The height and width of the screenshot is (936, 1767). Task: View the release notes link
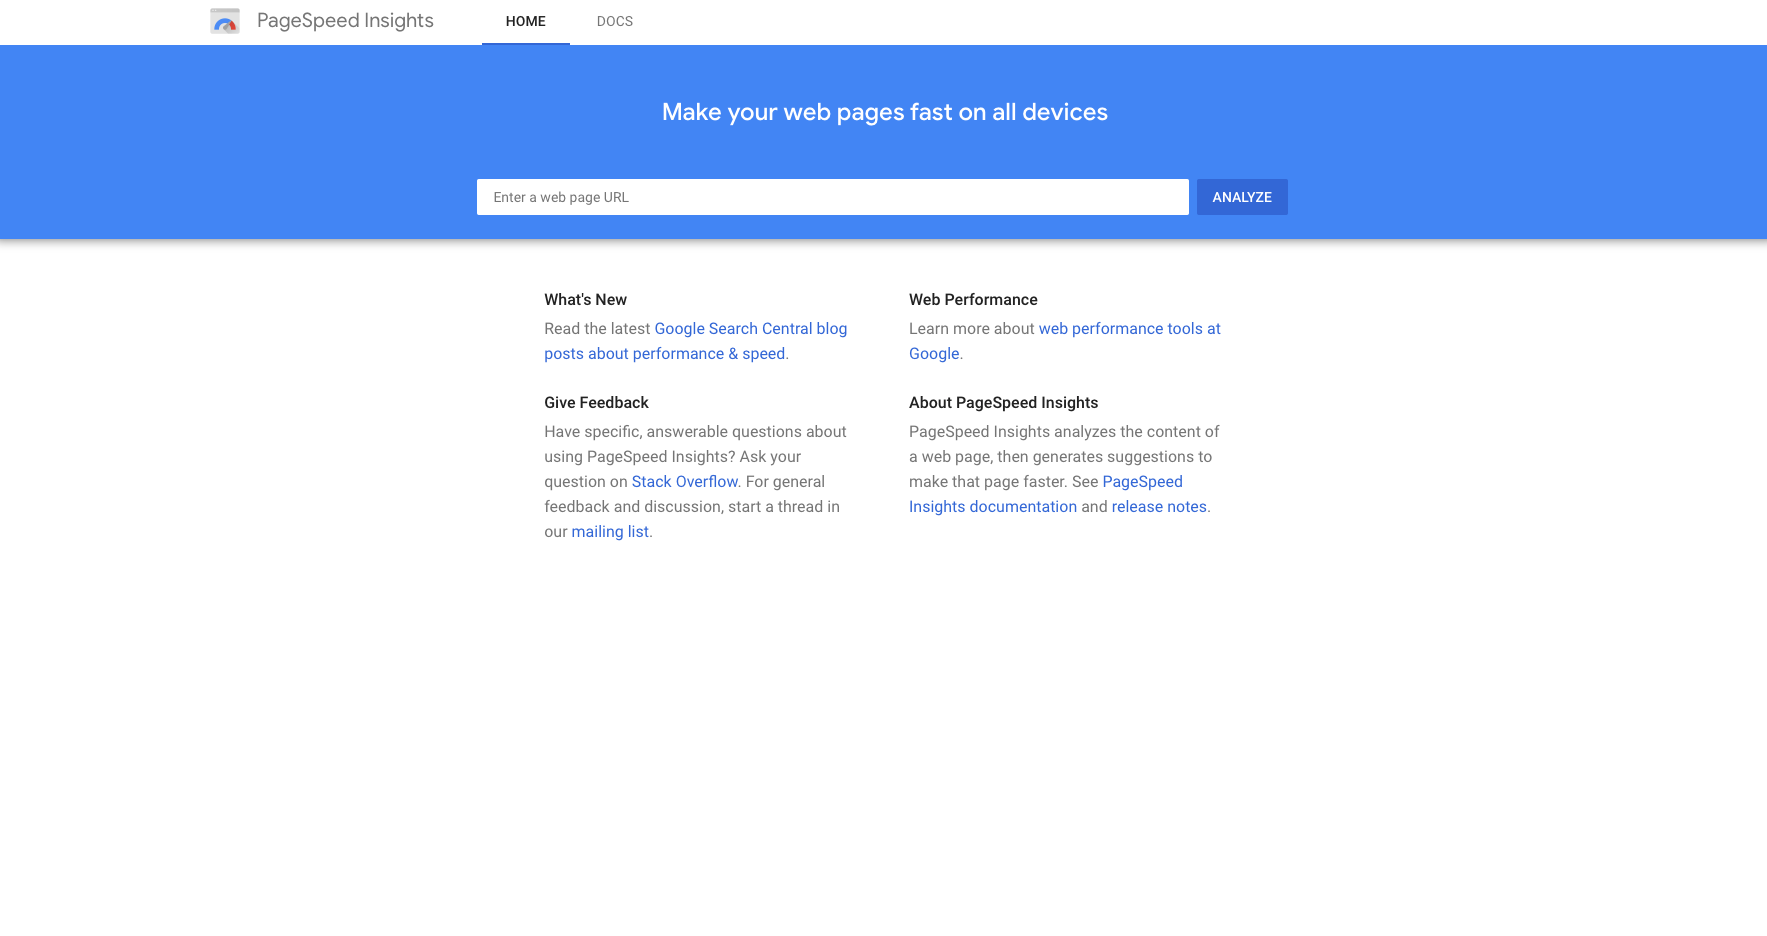tap(1158, 507)
